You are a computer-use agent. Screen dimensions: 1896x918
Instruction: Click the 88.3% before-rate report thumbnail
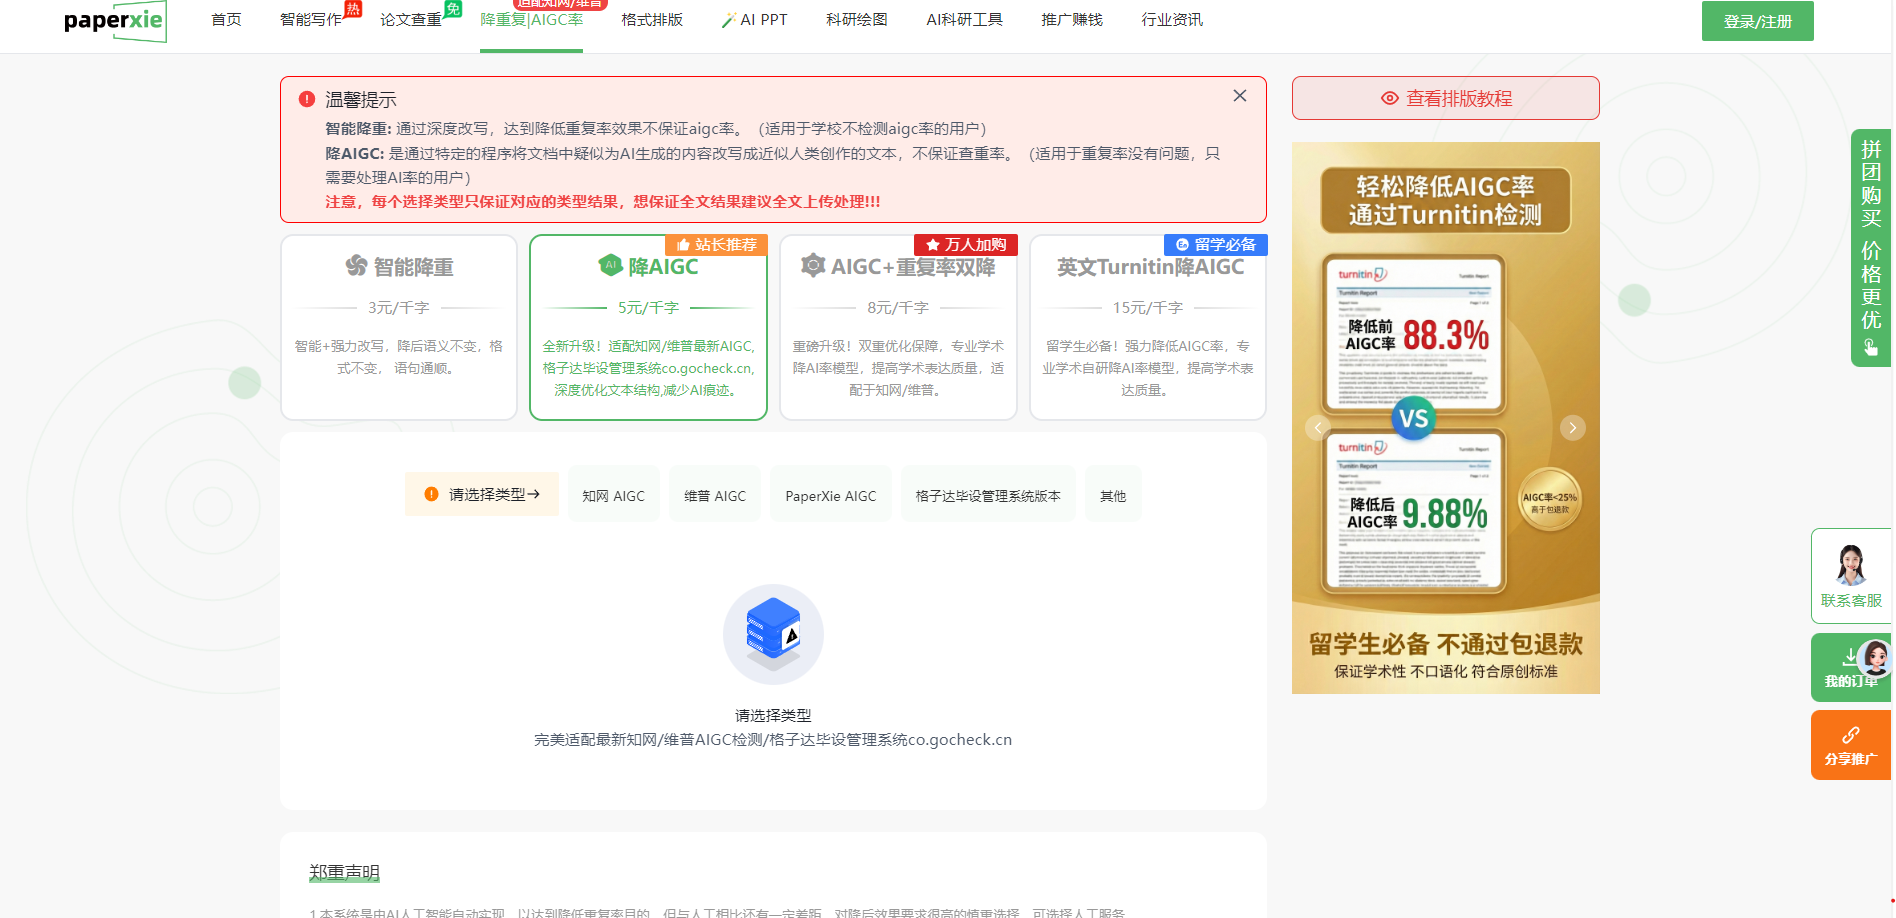point(1413,333)
